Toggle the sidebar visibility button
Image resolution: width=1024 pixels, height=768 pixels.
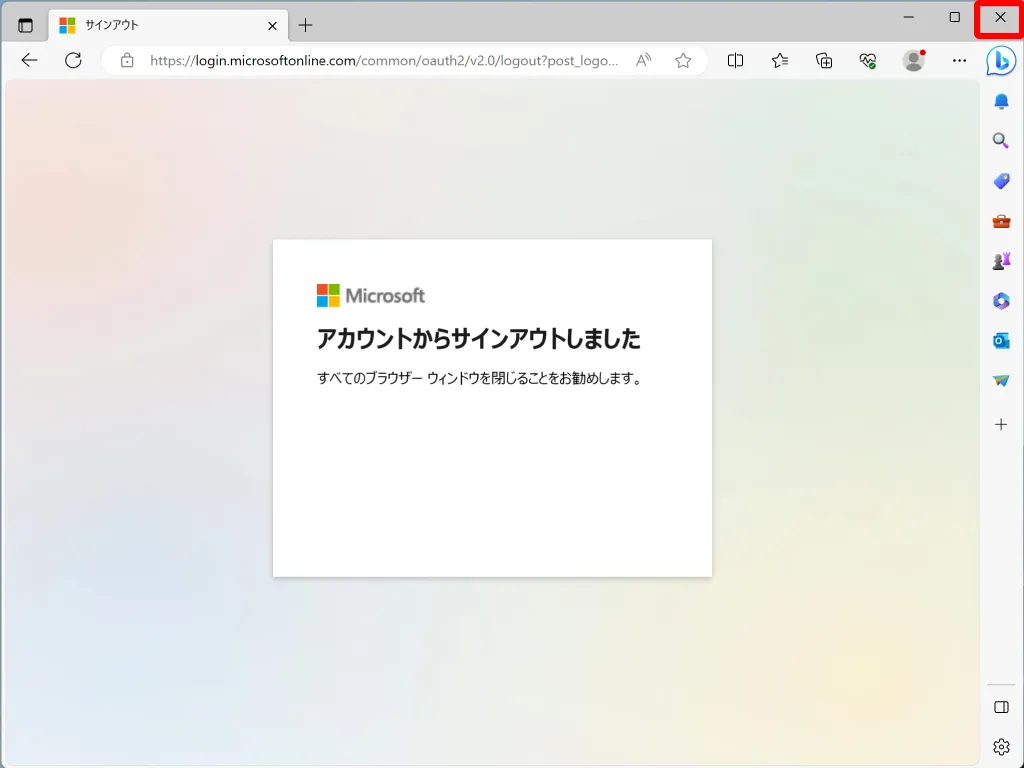pyautogui.click(x=1001, y=707)
